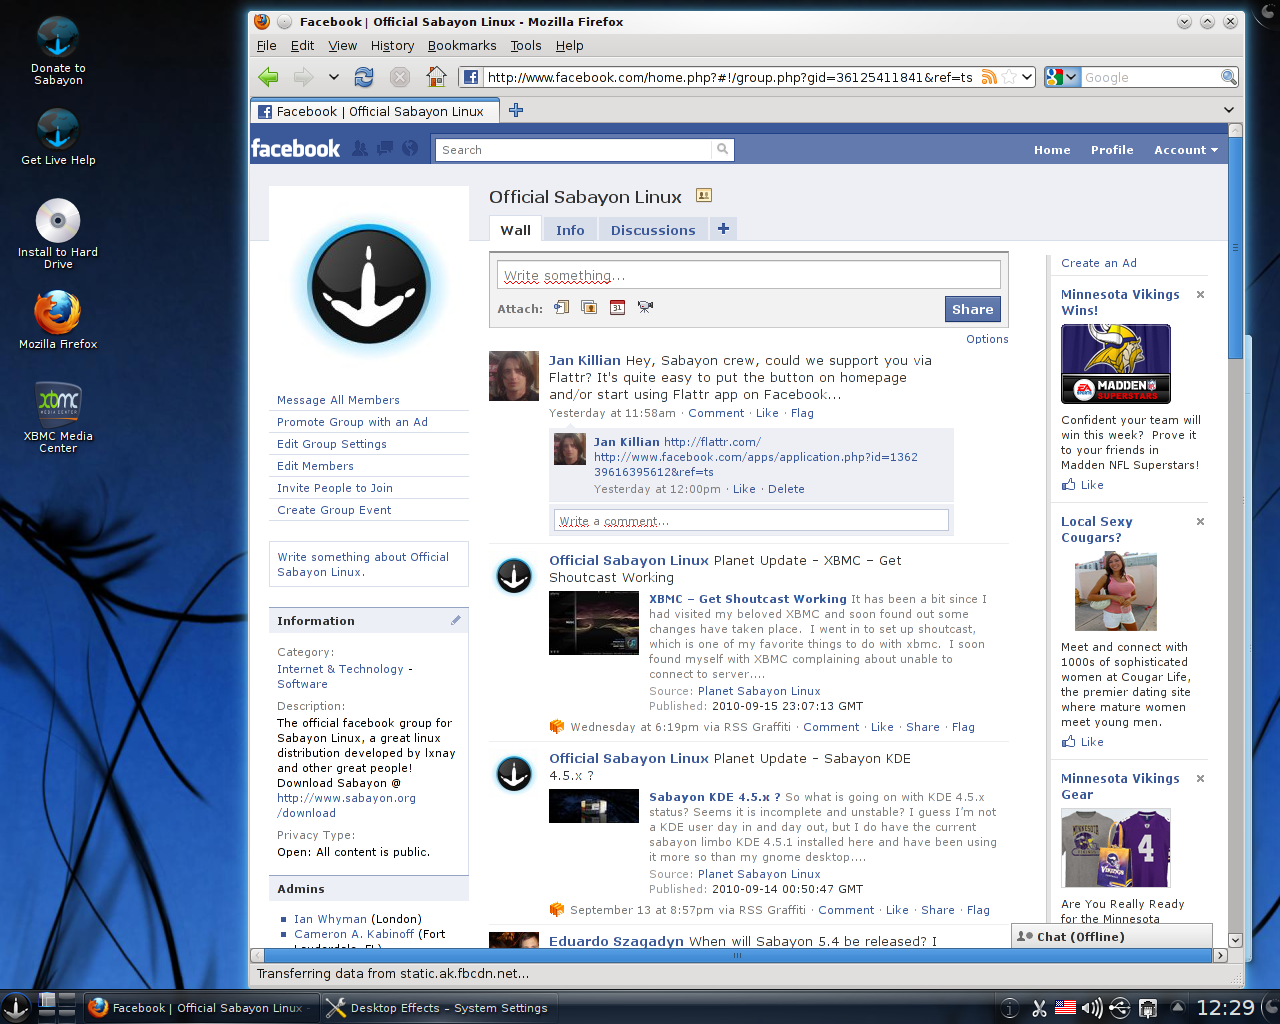The width and height of the screenshot is (1280, 1024).
Task: Open the search engine selector dropdown
Action: pyautogui.click(x=1062, y=77)
